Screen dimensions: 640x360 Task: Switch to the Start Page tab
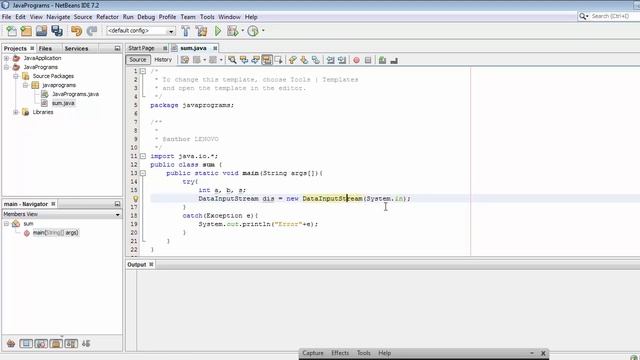141,48
